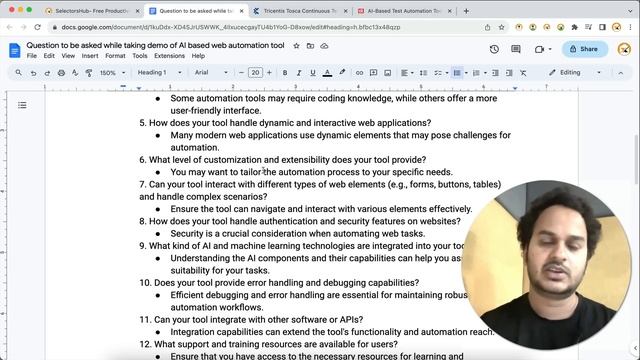Decrease font size minus button

click(241, 73)
